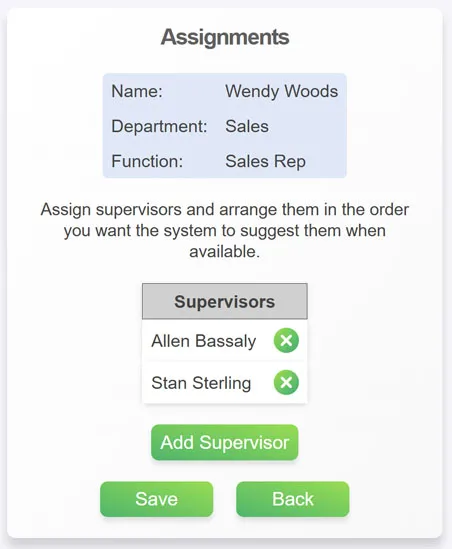Remove Allen Bassaly using the X icon
This screenshot has height=549, width=452.
coord(286,340)
